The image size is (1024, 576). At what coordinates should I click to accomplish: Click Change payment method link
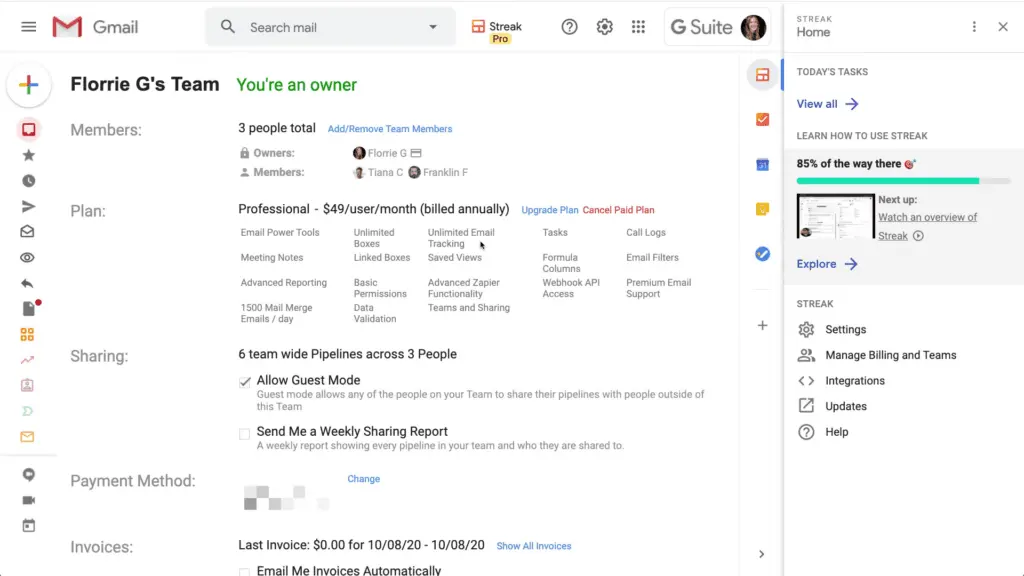coord(364,479)
